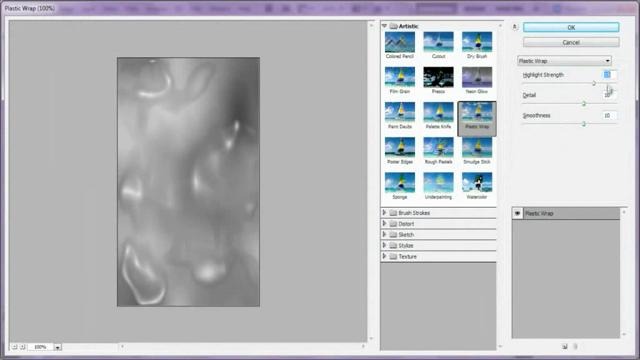Select the Watercolor filter thumbnail
Screen dimensions: 640x360
[477, 182]
